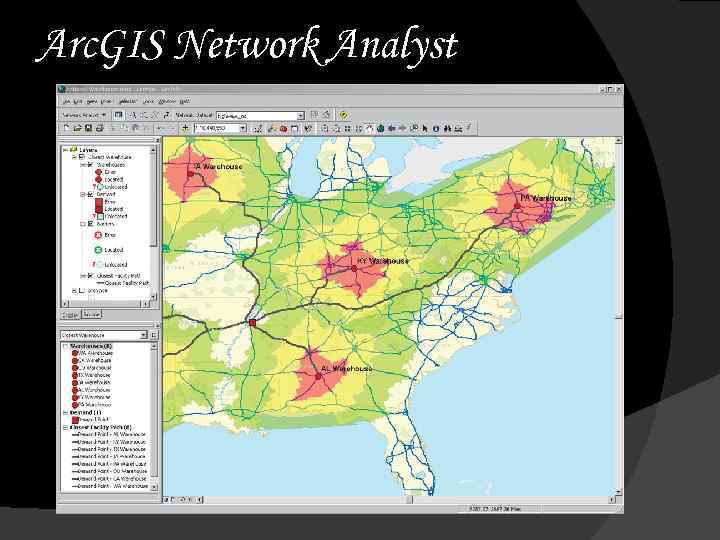Image resolution: width=720 pixels, height=540 pixels.
Task: Collapse the Warehouses sublayer legend
Action: (83, 164)
